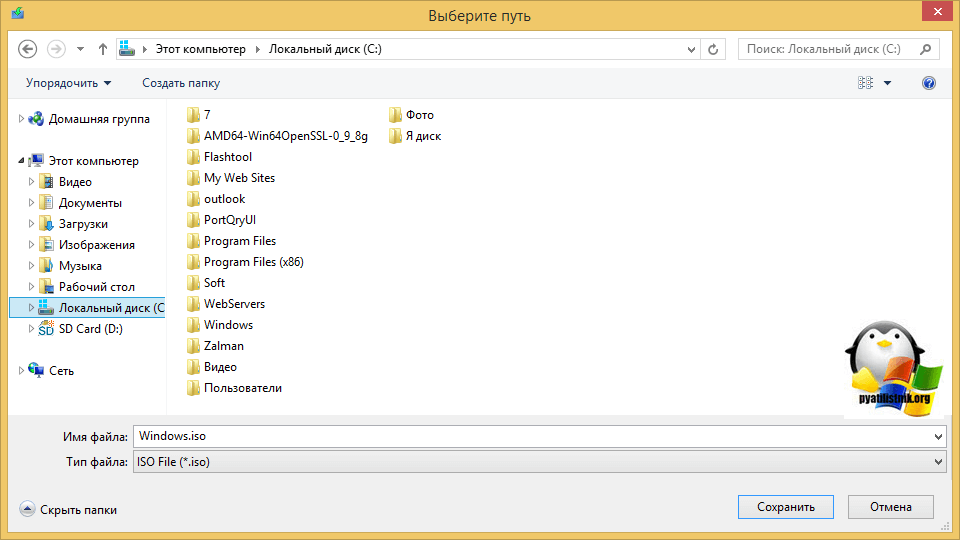Collapse the Этот компьютер tree node
This screenshot has width=960, height=540.
point(22,161)
